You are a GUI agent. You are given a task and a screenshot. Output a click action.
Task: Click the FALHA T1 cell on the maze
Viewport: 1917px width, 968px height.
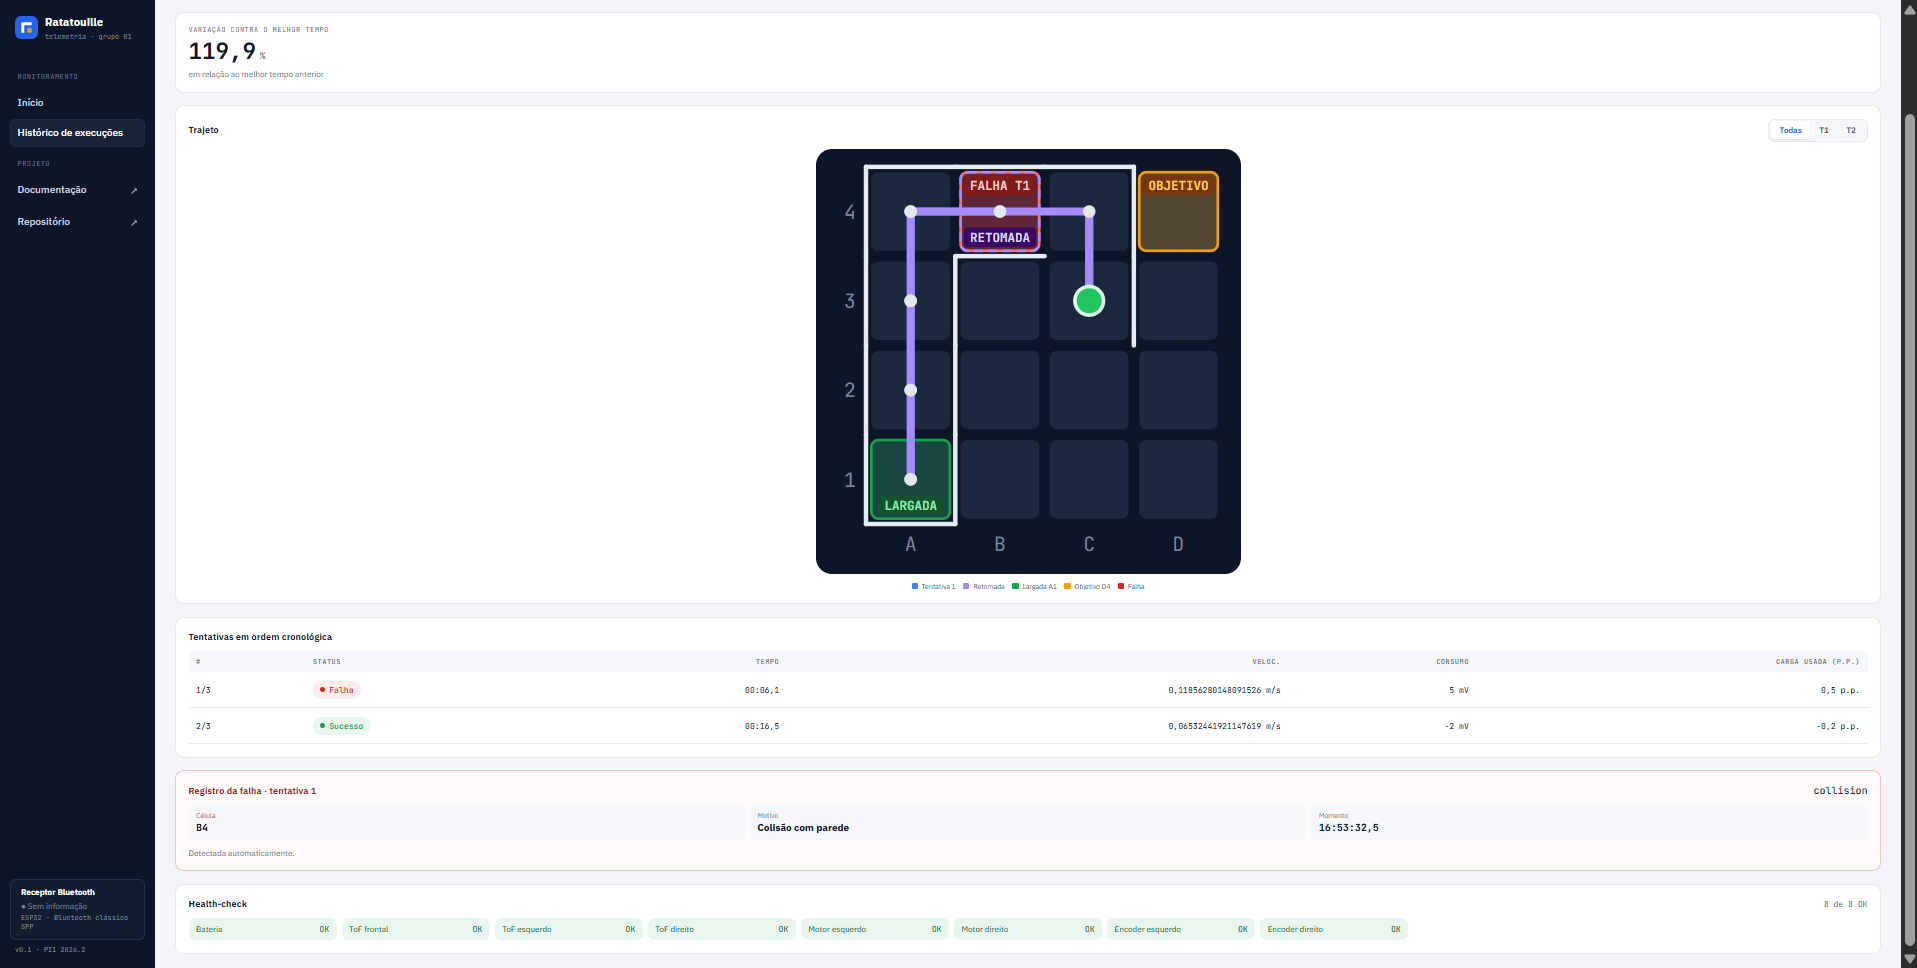pos(1000,212)
